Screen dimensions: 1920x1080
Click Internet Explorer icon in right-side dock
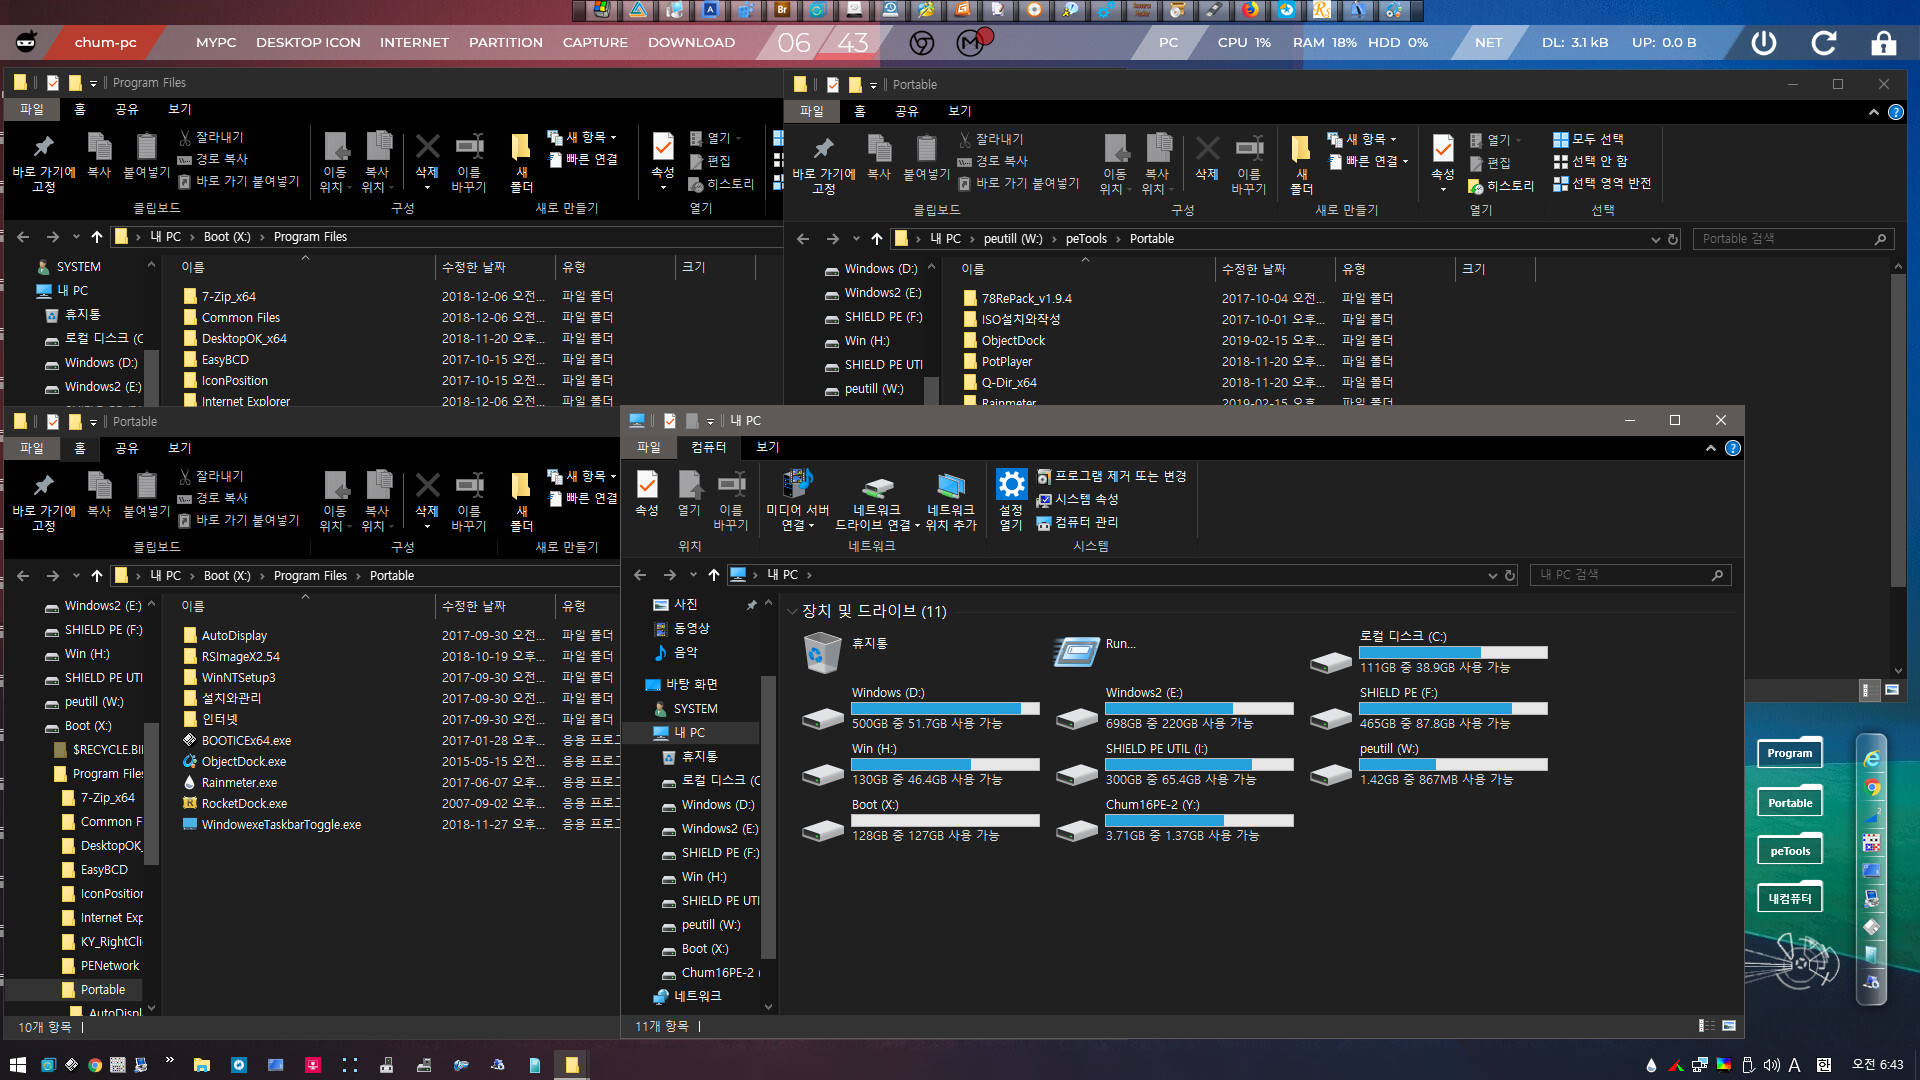click(1872, 759)
